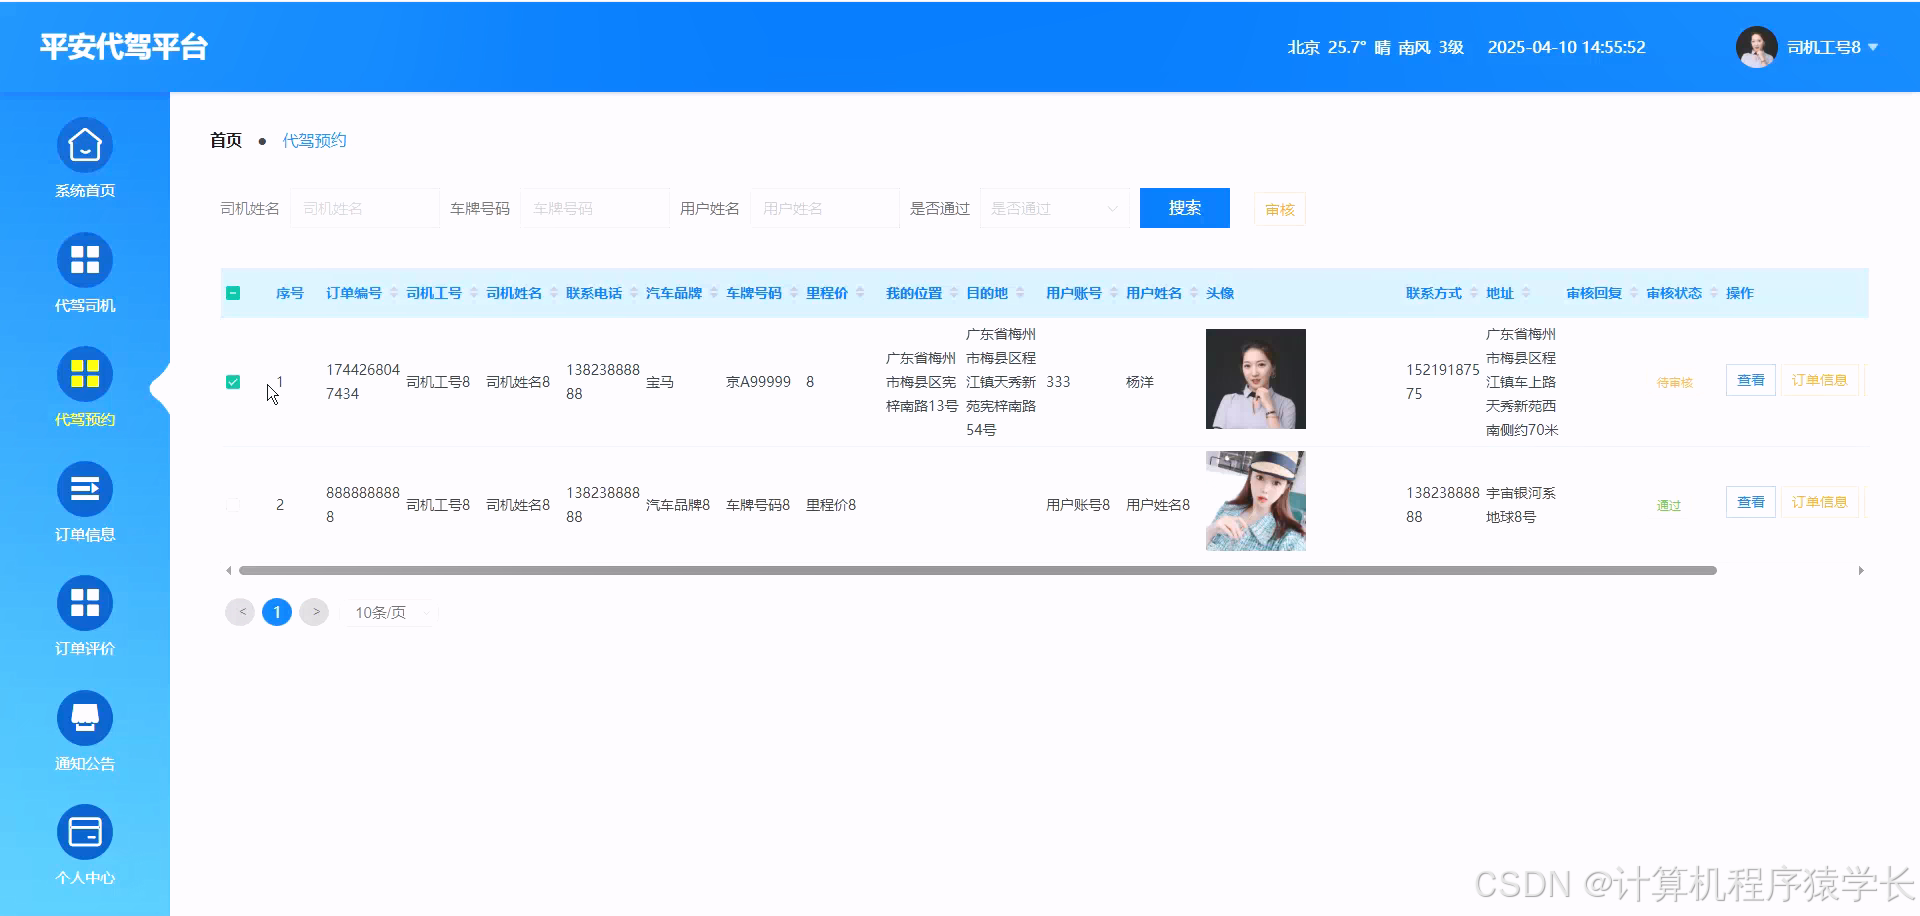The image size is (1920, 916).
Task: Sort by 审核回复 column arrows
Action: (x=1633, y=293)
